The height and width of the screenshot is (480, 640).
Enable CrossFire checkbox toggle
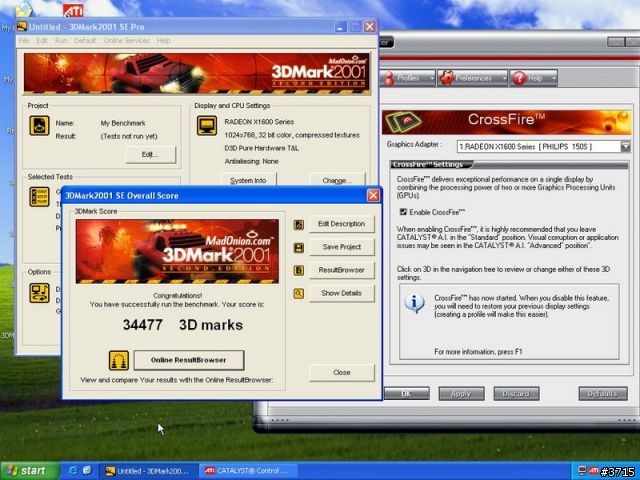pos(403,212)
